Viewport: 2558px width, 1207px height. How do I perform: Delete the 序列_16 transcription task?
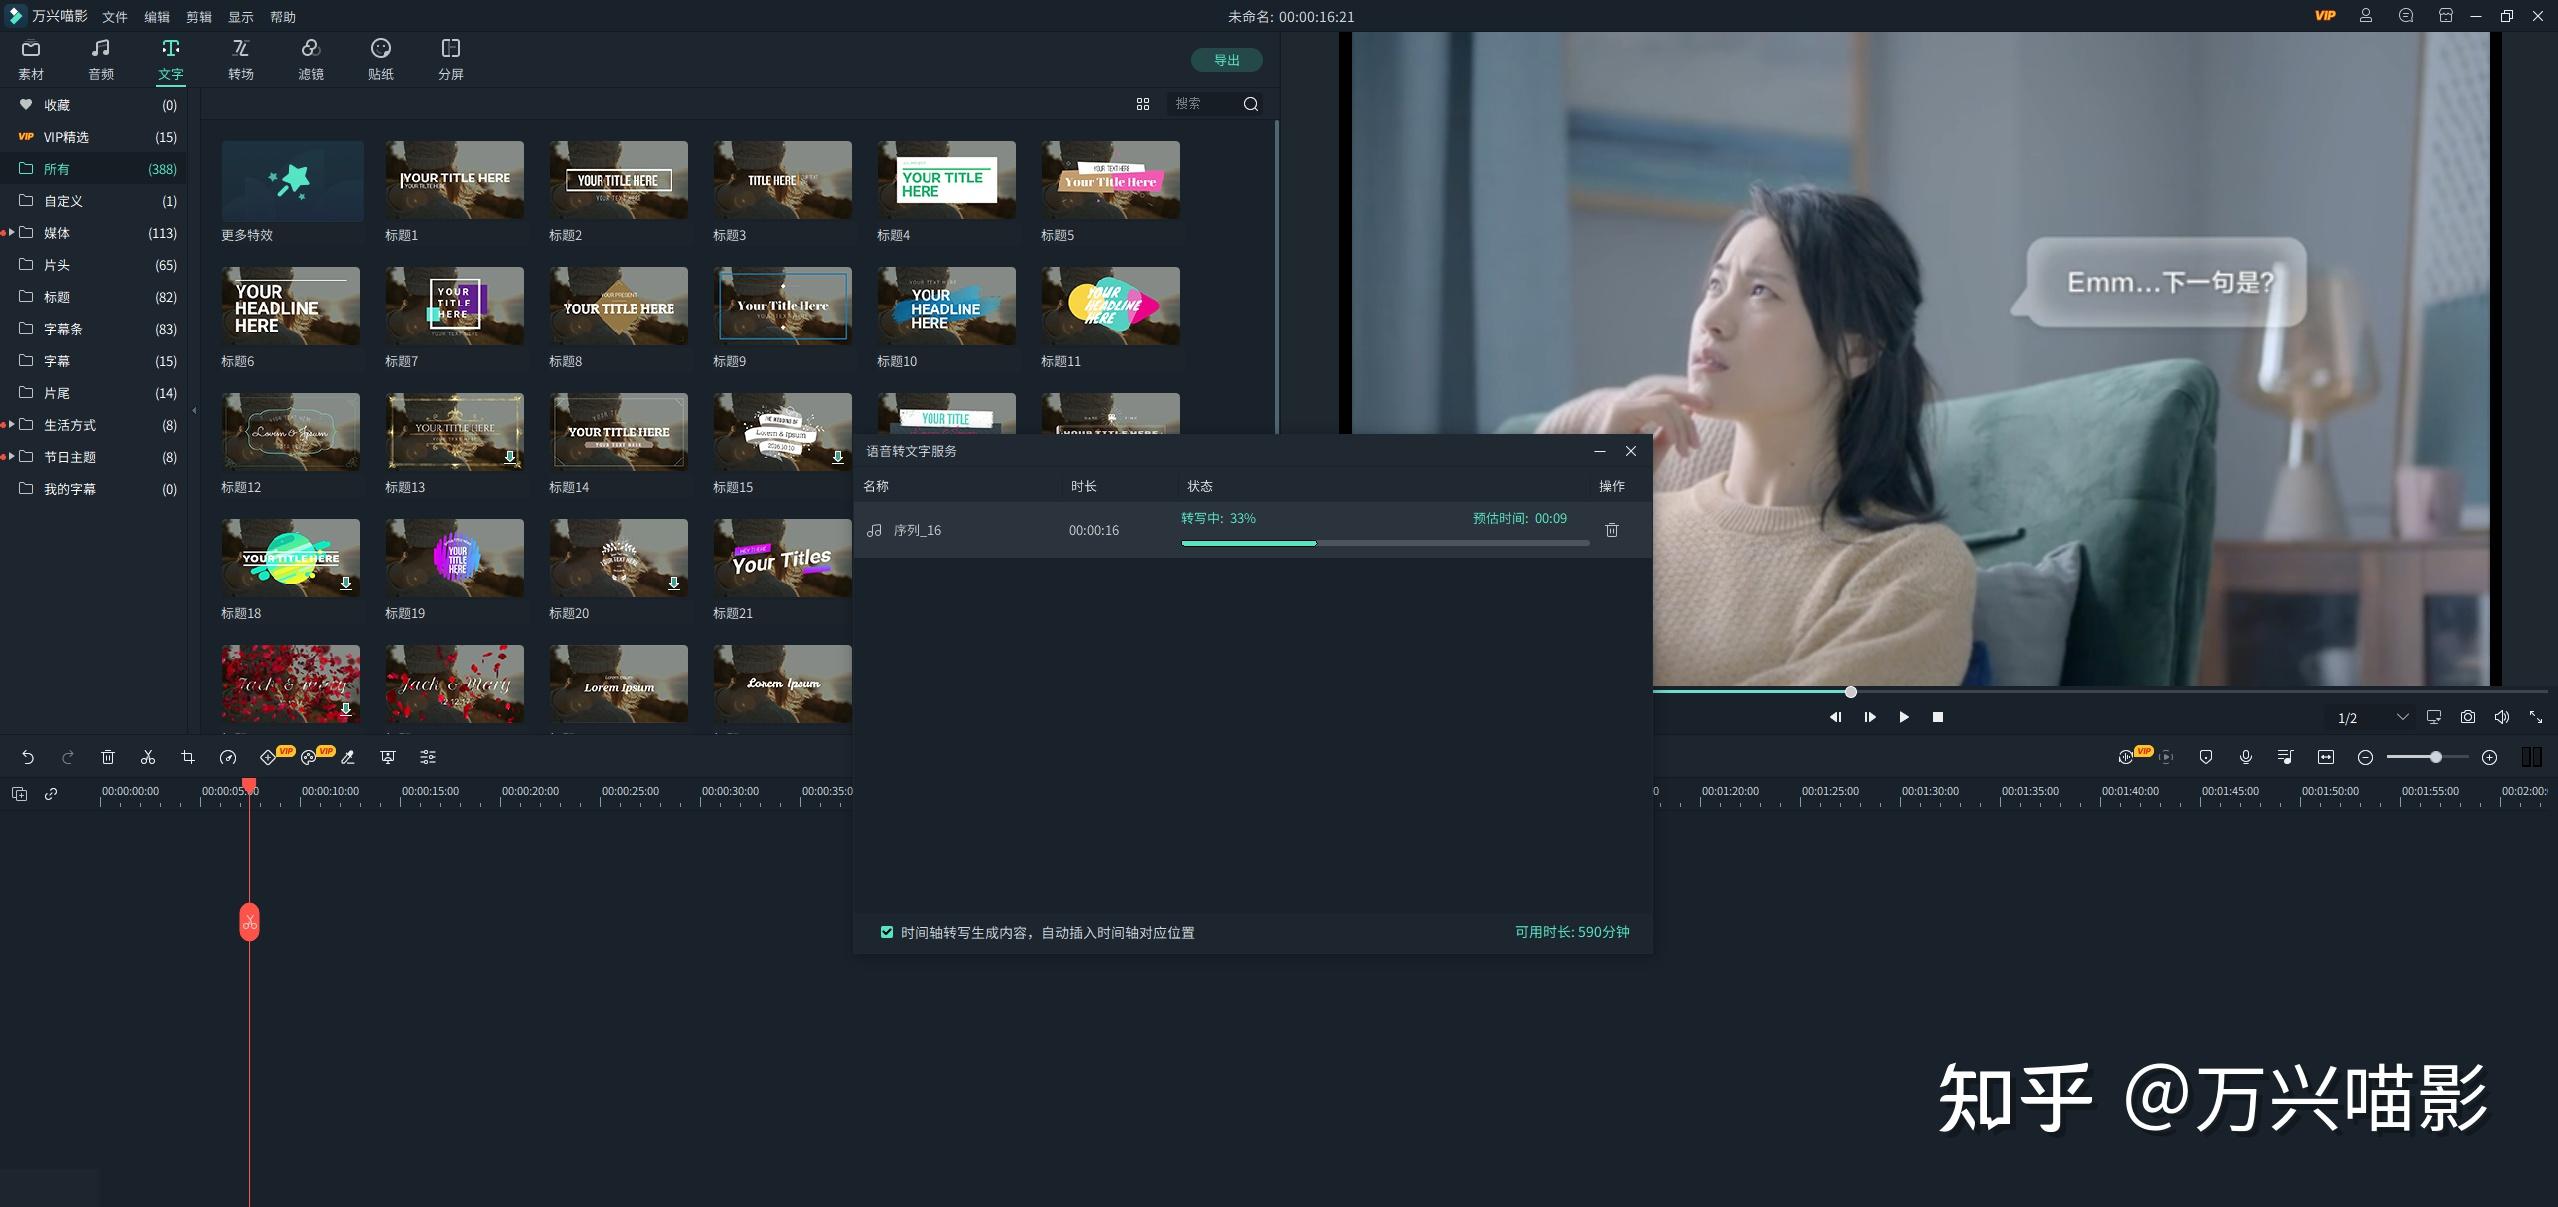tap(1612, 530)
